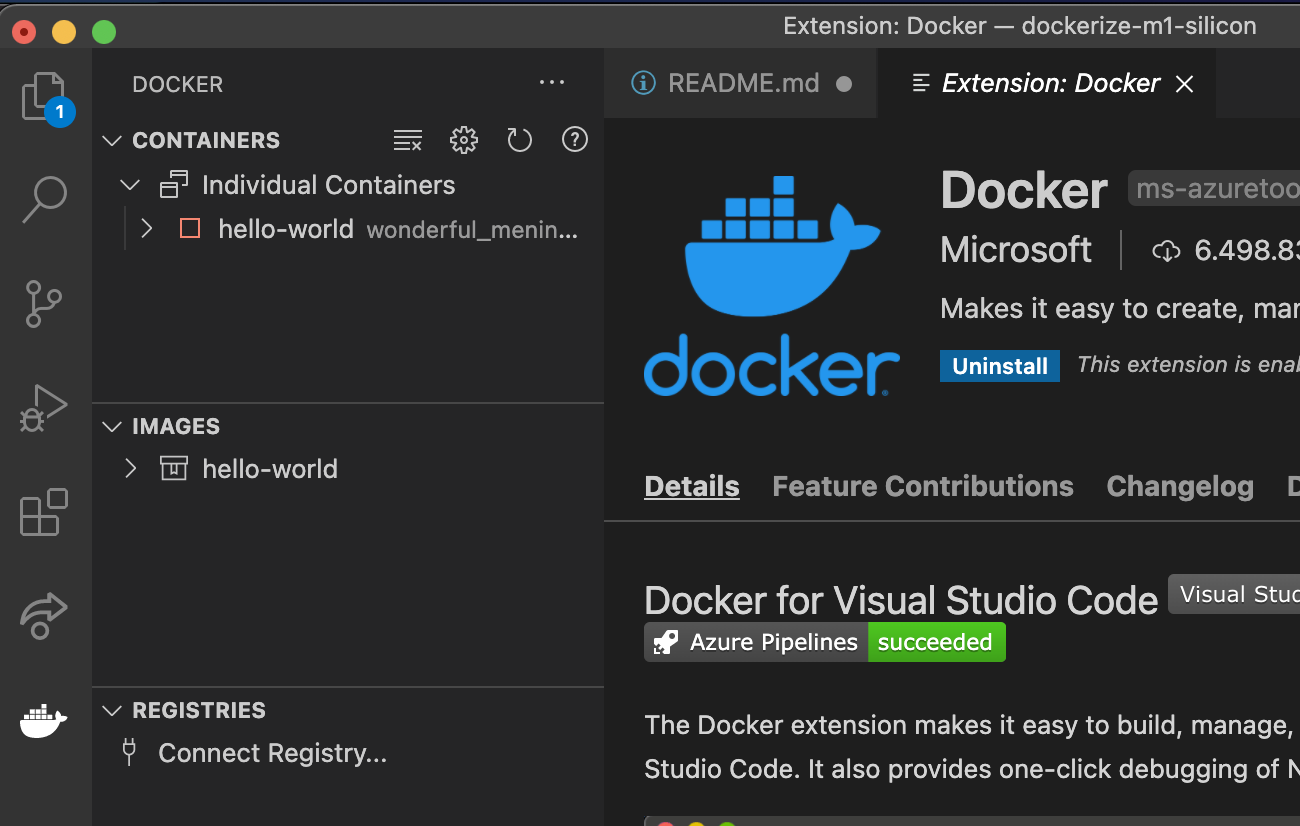Select hello-world image label

[270, 469]
